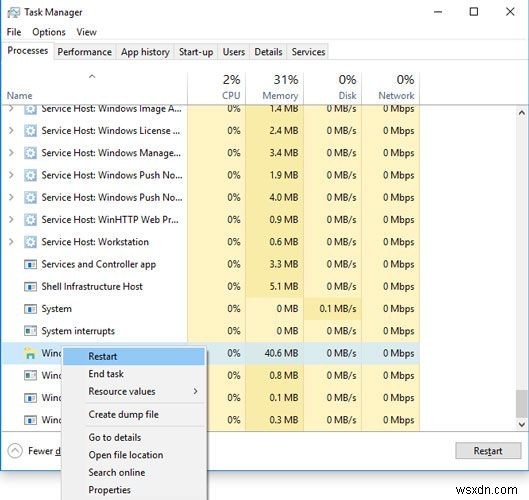Click the 40.6 MB memory value
529x500 pixels.
[x=281, y=353]
